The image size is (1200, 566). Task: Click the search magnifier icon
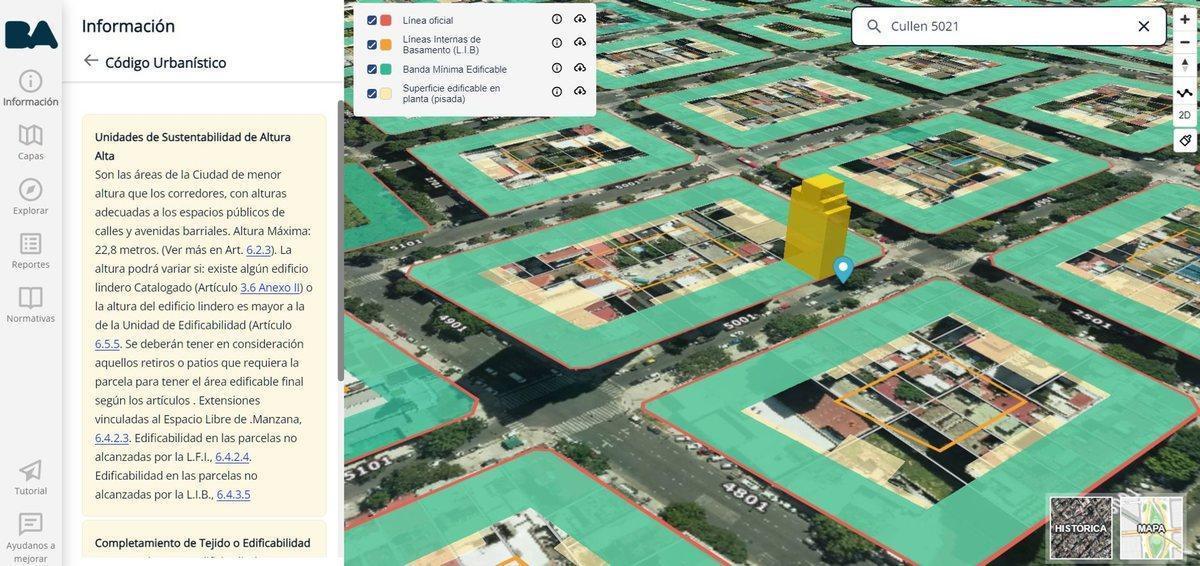[873, 26]
